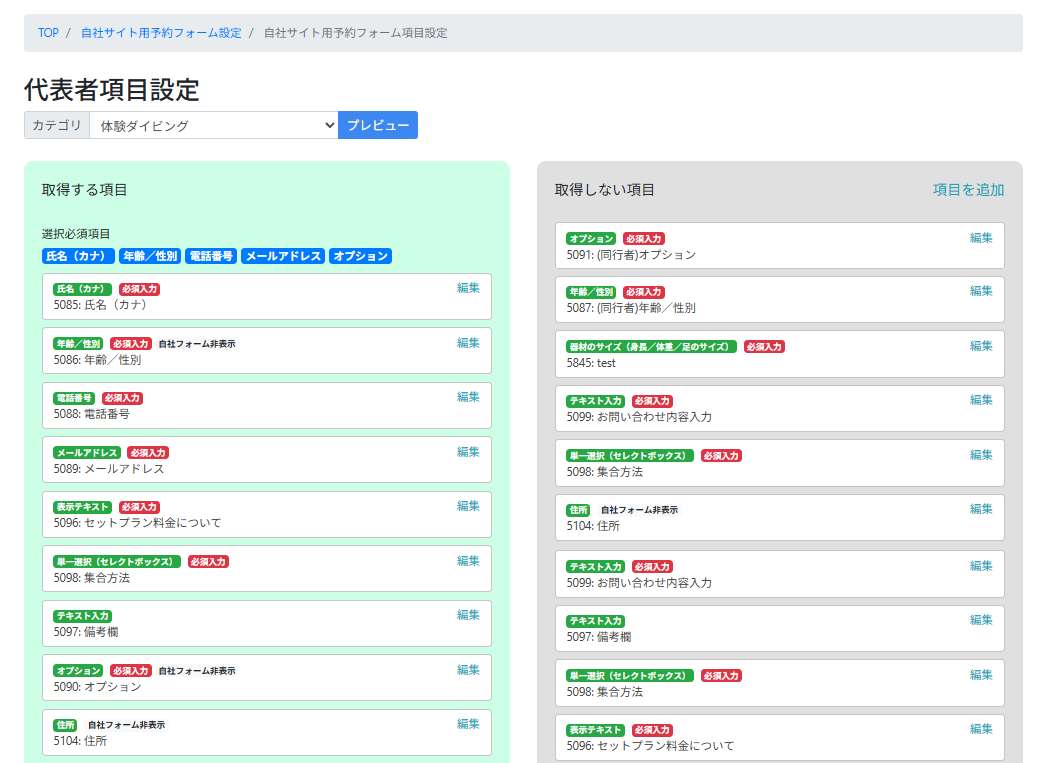Screen dimensions: 1042x763
Task: Click the green 器材のサイズ badge on item 5845
Action: tap(651, 347)
